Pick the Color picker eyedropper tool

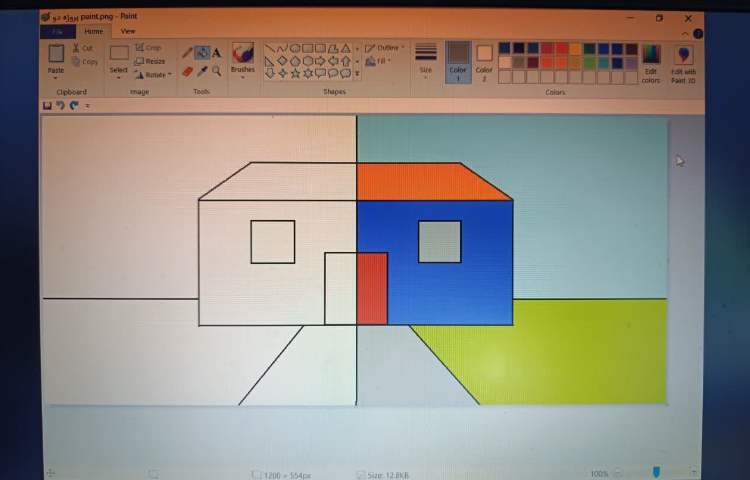(x=202, y=71)
